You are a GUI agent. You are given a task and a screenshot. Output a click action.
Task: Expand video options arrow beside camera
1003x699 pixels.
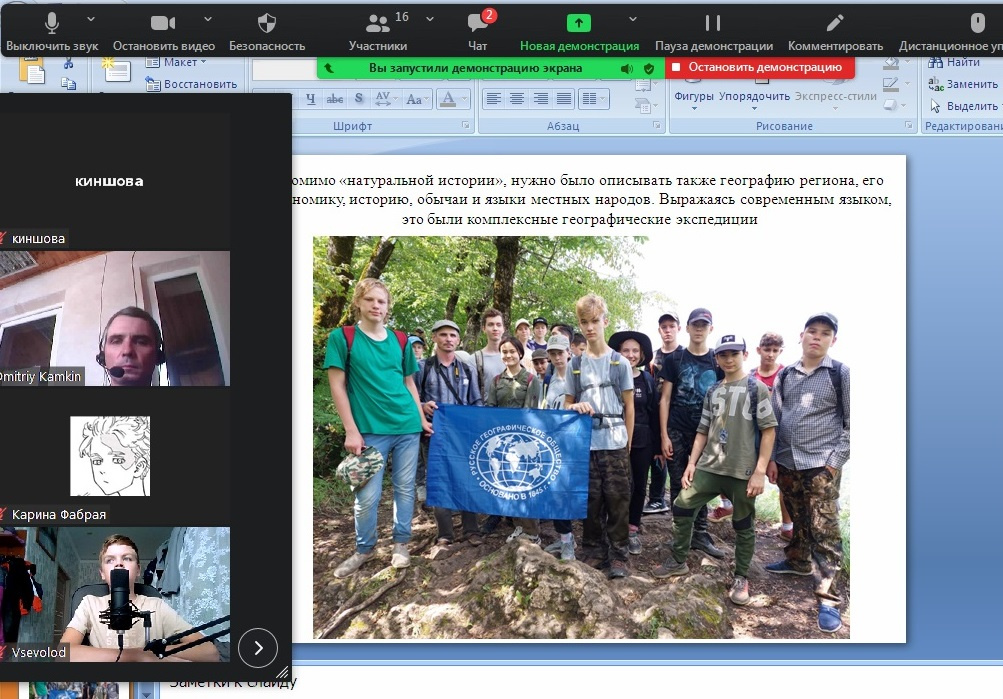click(208, 19)
